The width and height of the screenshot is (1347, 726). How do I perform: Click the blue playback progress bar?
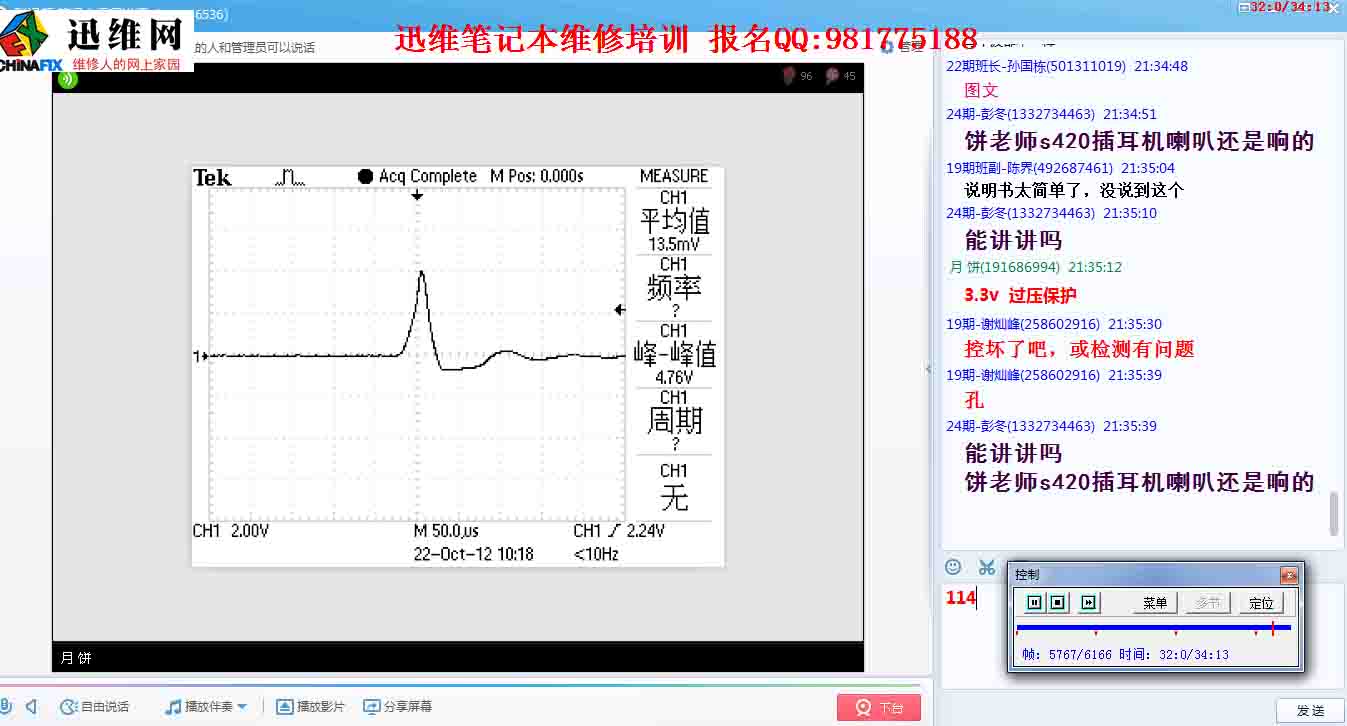1153,628
